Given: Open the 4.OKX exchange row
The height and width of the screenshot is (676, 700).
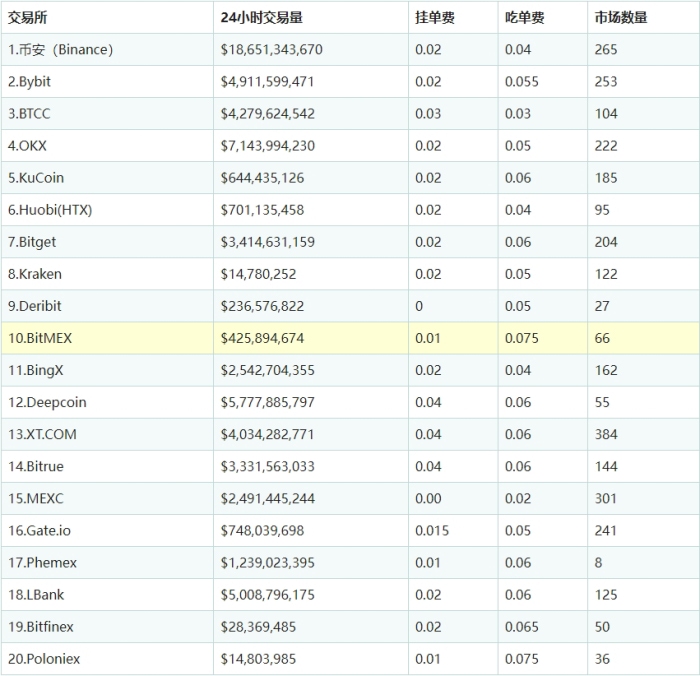Looking at the screenshot, I should point(27,146).
